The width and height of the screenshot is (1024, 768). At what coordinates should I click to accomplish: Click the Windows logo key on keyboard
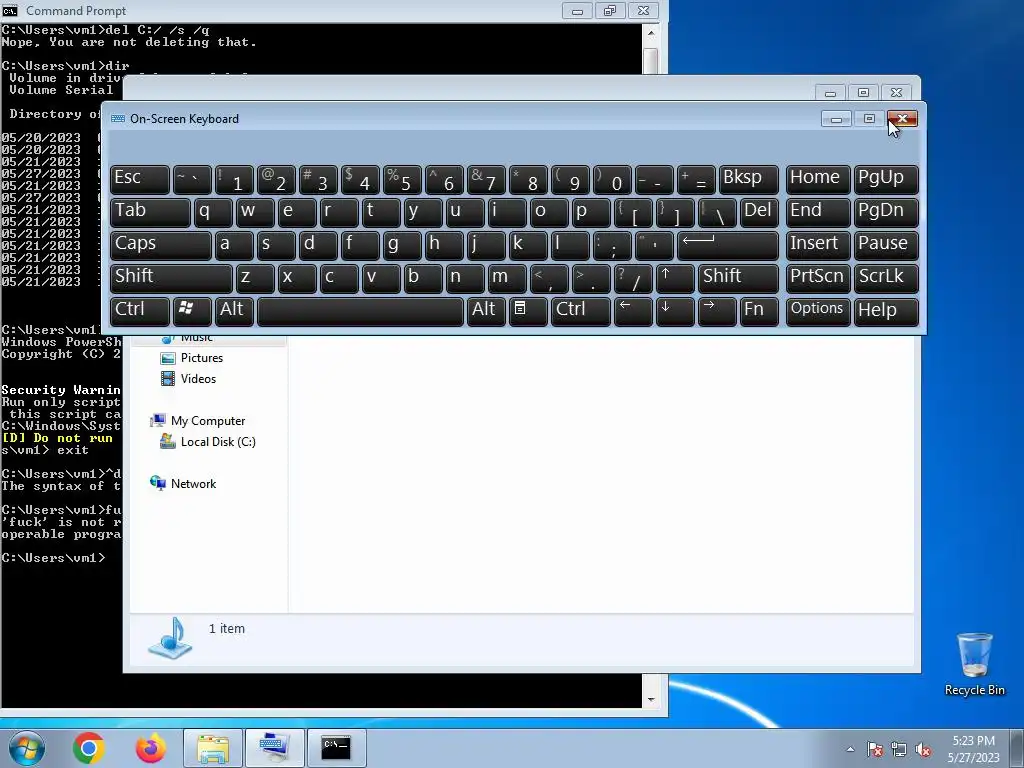(192, 311)
